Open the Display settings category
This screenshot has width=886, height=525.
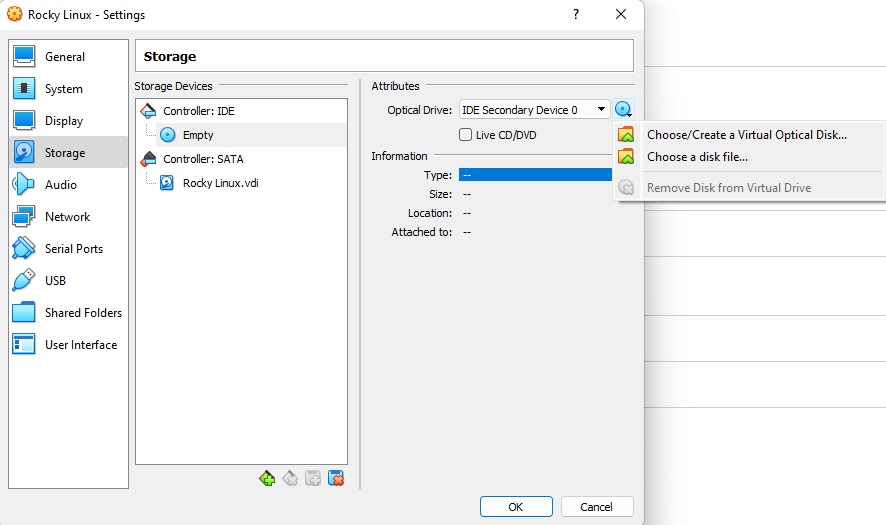(68, 120)
